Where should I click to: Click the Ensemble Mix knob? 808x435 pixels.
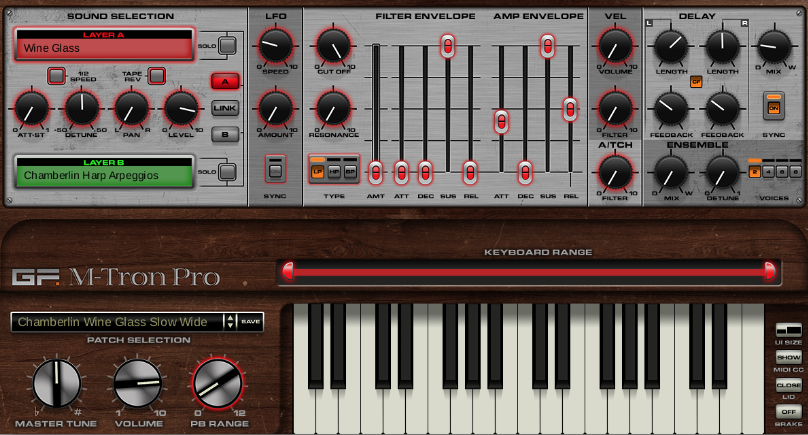pyautogui.click(x=671, y=173)
